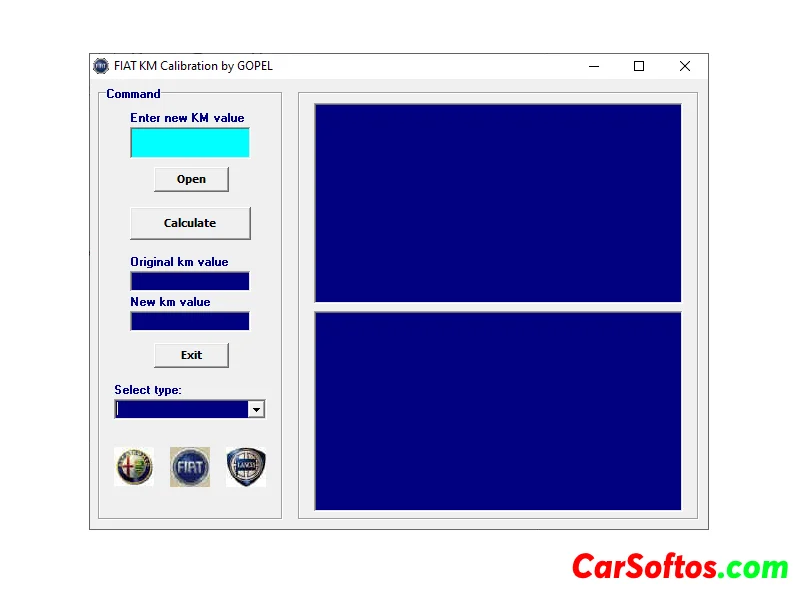Image resolution: width=800 pixels, height=600 pixels.
Task: Focus the cyan Enter new KM value field
Action: click(x=190, y=143)
